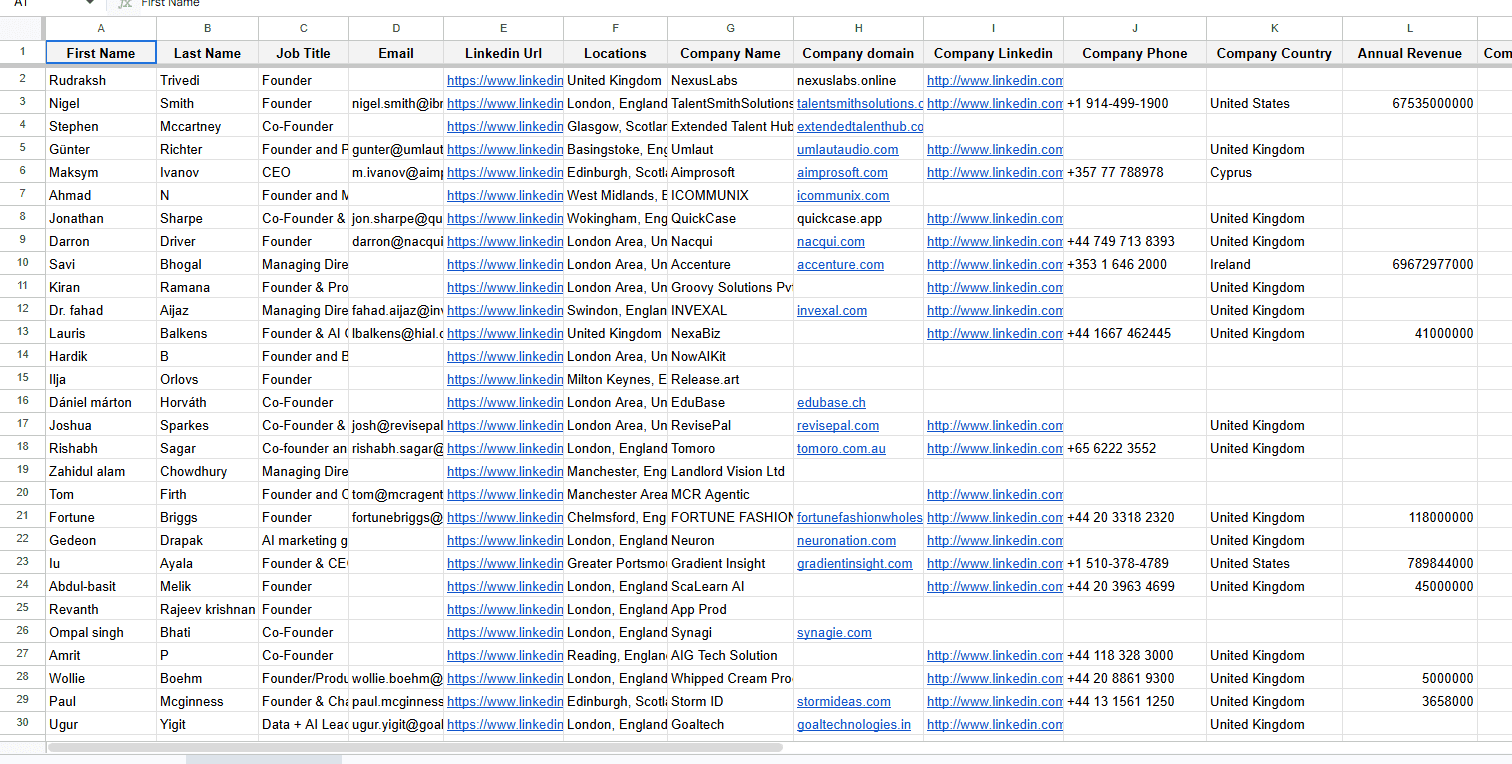Select the "First Name" header cell

point(101,53)
